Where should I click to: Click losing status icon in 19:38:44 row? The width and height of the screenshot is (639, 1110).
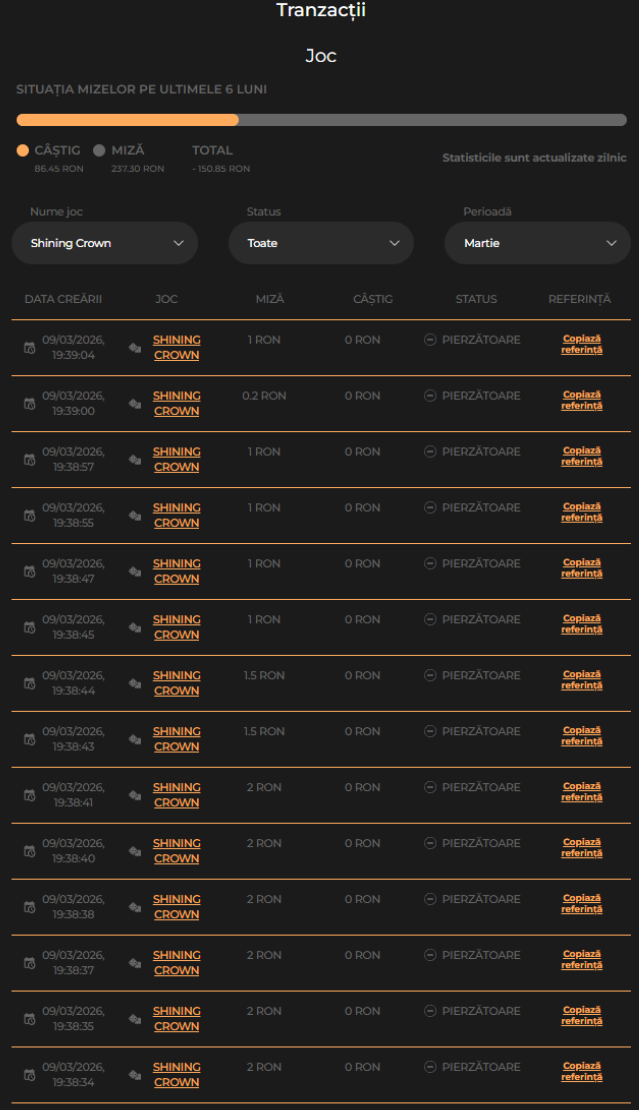pyautogui.click(x=430, y=675)
